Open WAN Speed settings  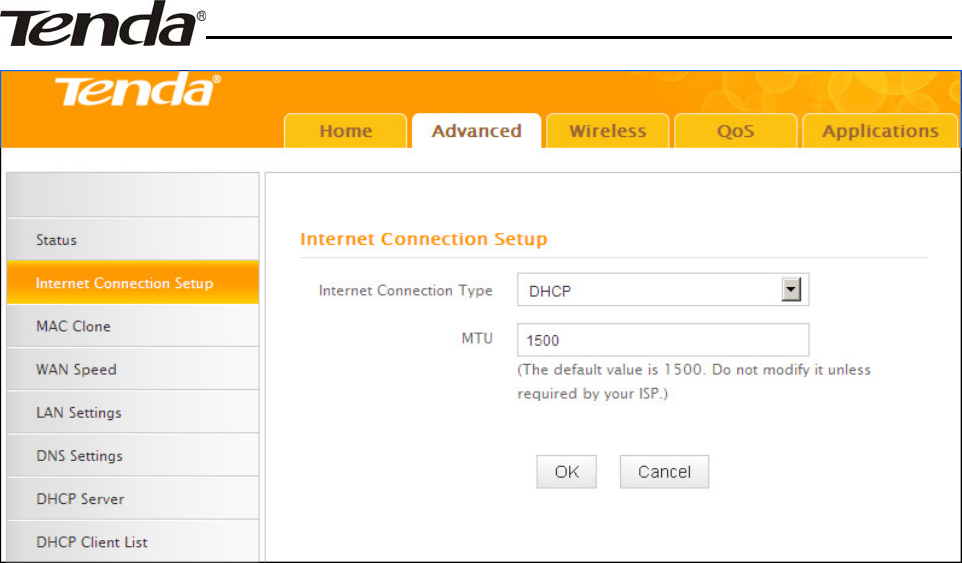click(x=133, y=369)
